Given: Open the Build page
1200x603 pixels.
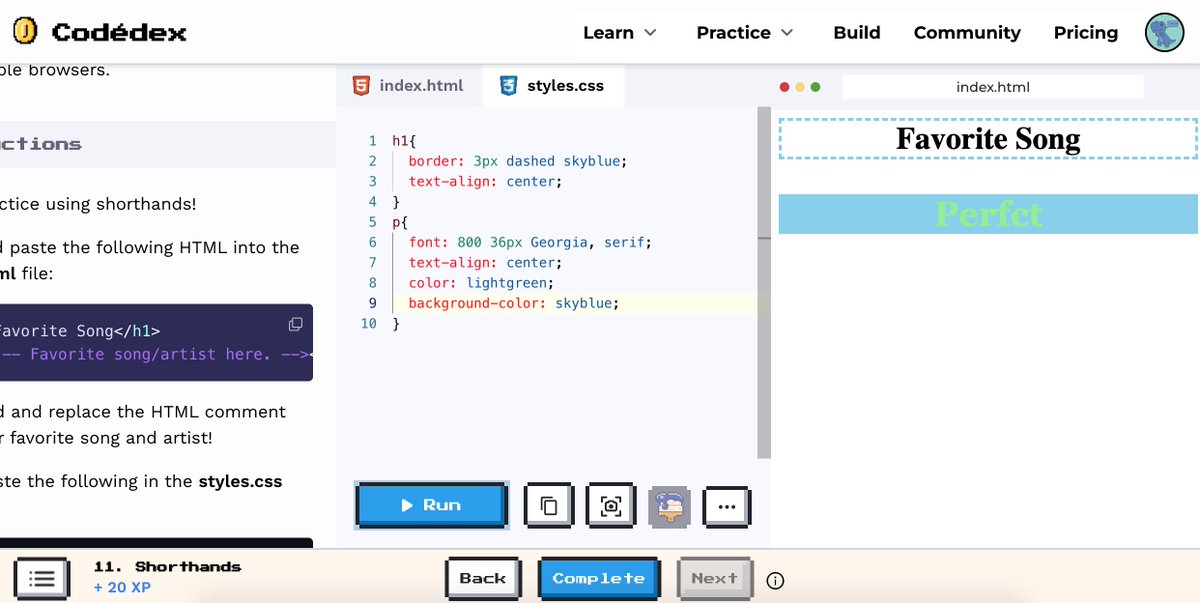Looking at the screenshot, I should click(x=857, y=33).
